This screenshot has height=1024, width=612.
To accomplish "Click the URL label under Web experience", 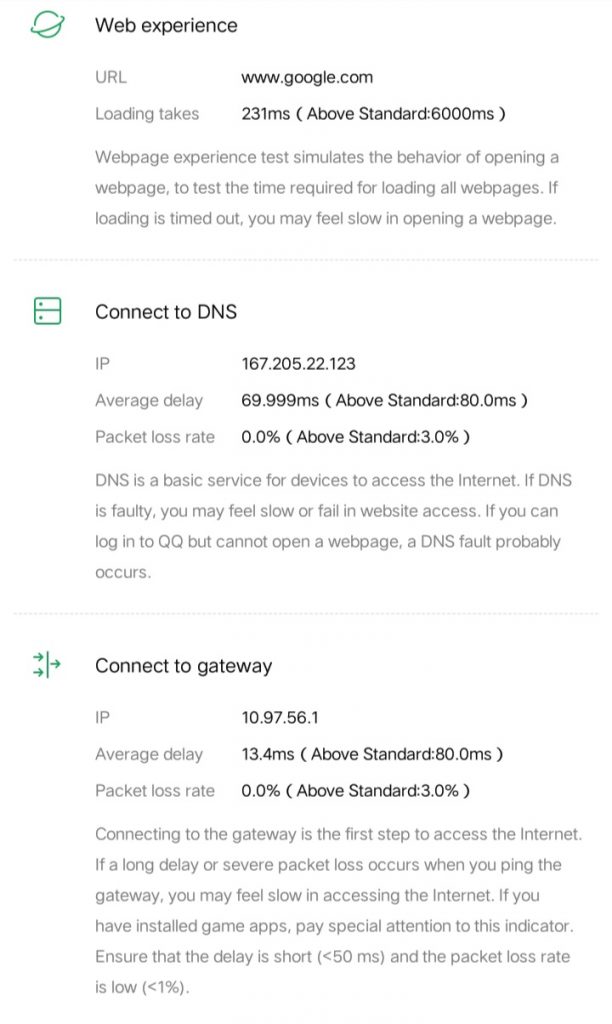I will pyautogui.click(x=111, y=77).
